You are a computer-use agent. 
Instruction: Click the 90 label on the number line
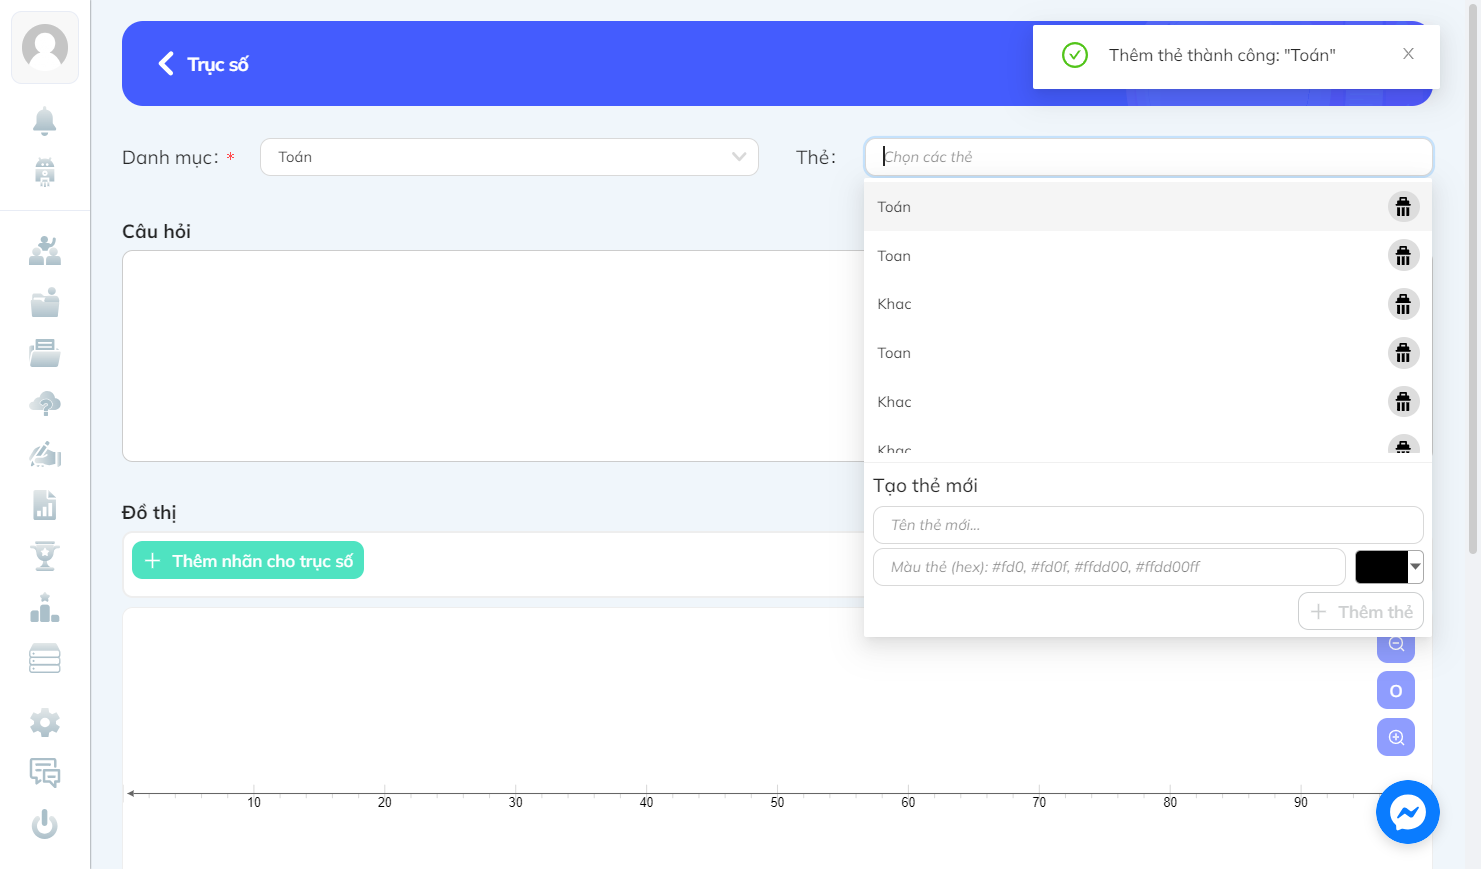pos(1301,803)
